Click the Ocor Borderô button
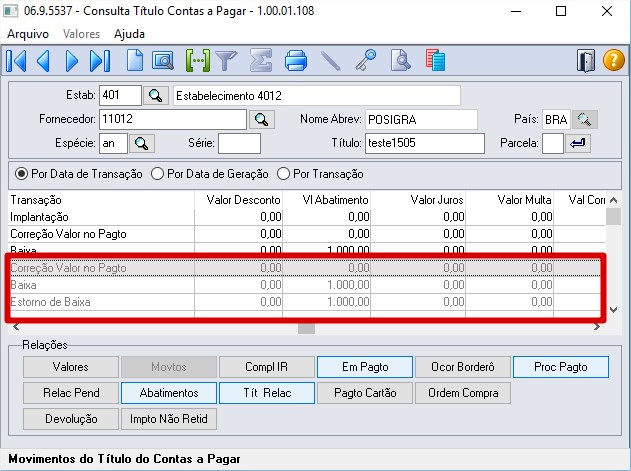This screenshot has height=471, width=631. (463, 367)
